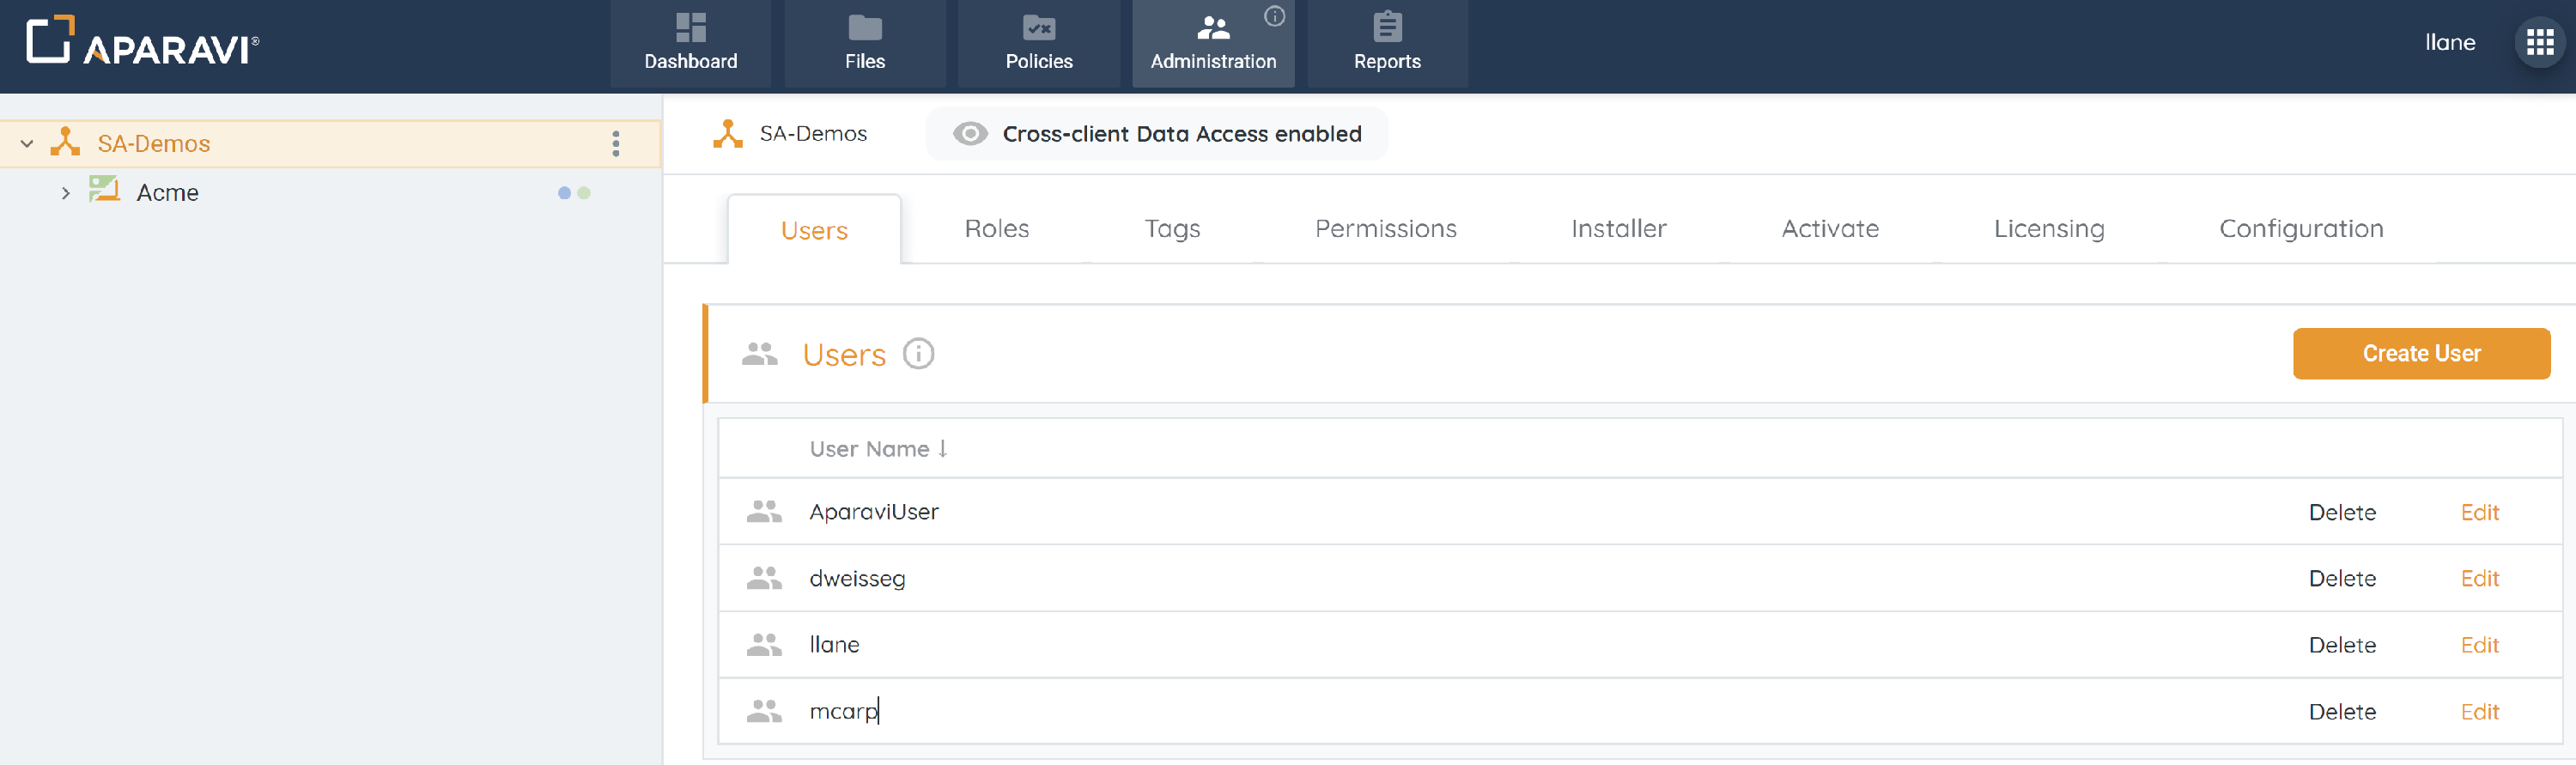This screenshot has height=765, width=2576.
Task: Click the Create User button
Action: pos(2420,354)
